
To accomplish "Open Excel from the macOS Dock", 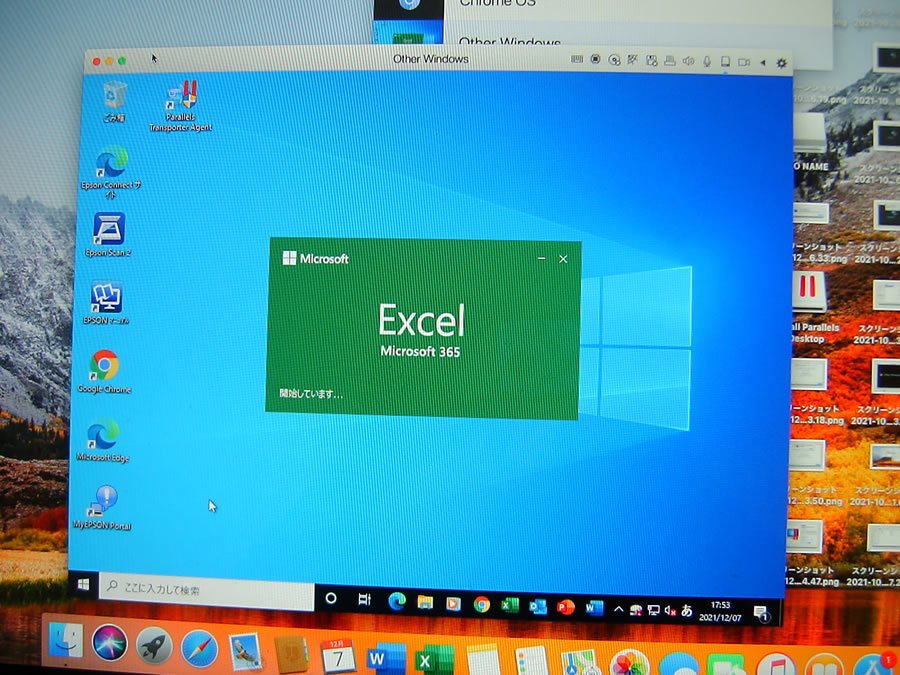I will tap(435, 661).
